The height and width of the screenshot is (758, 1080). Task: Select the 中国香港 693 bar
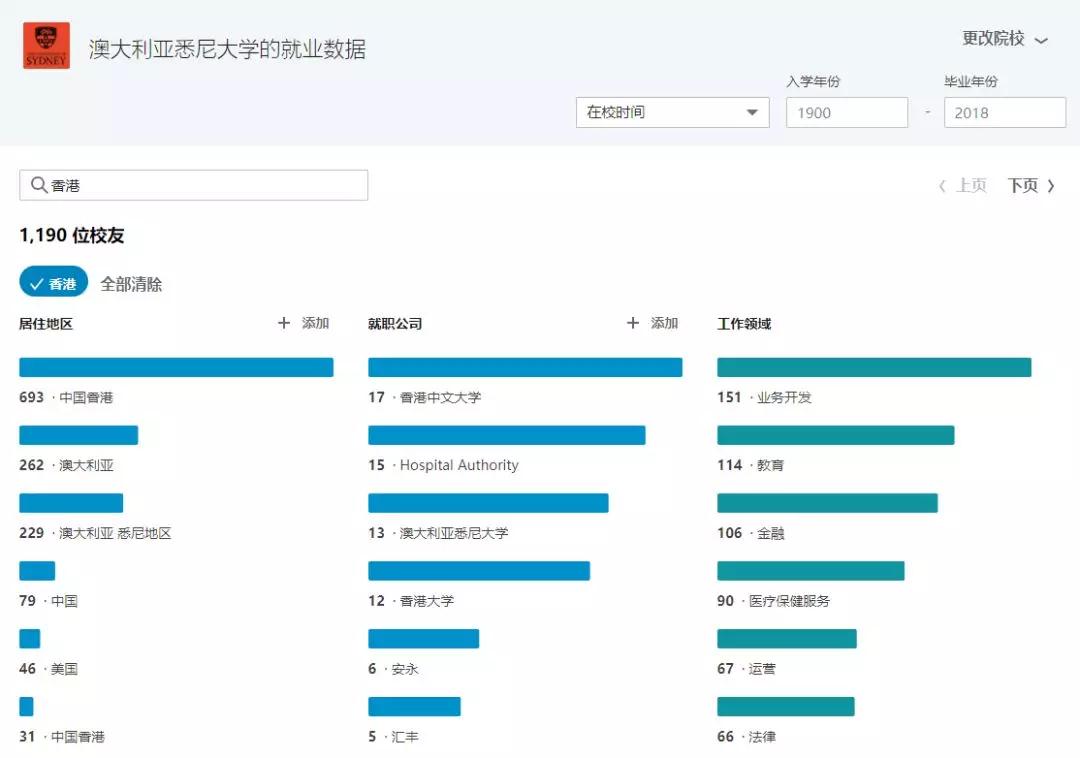(176, 367)
